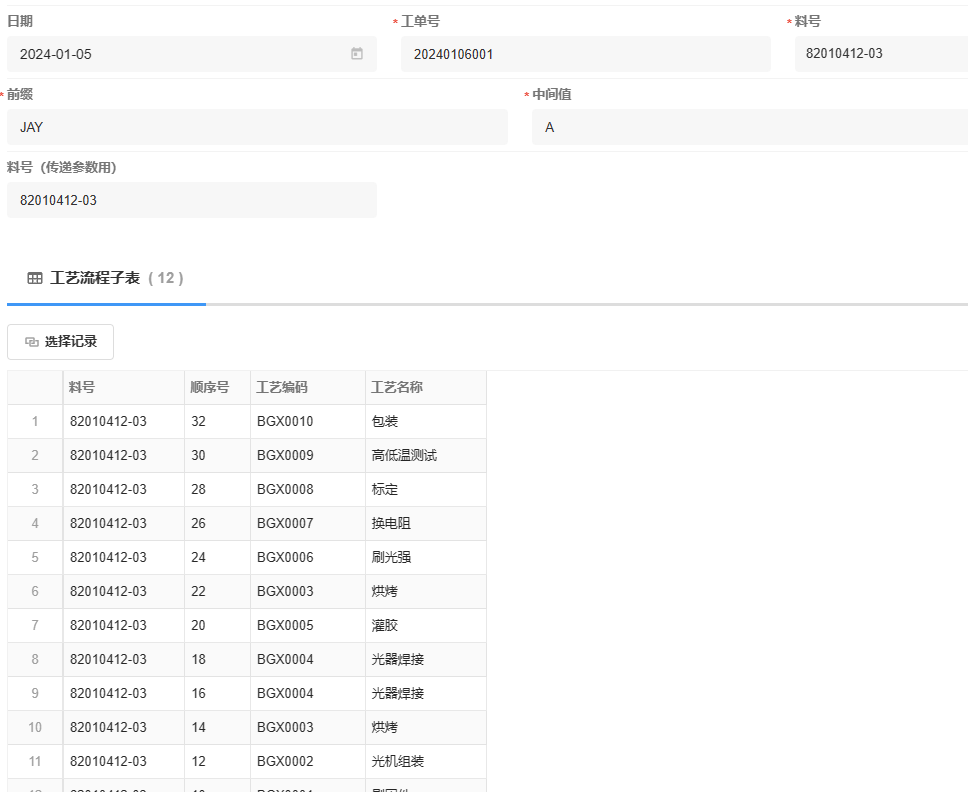Select the 灌胶 process name cell
The height and width of the screenshot is (792, 968).
(x=425, y=626)
